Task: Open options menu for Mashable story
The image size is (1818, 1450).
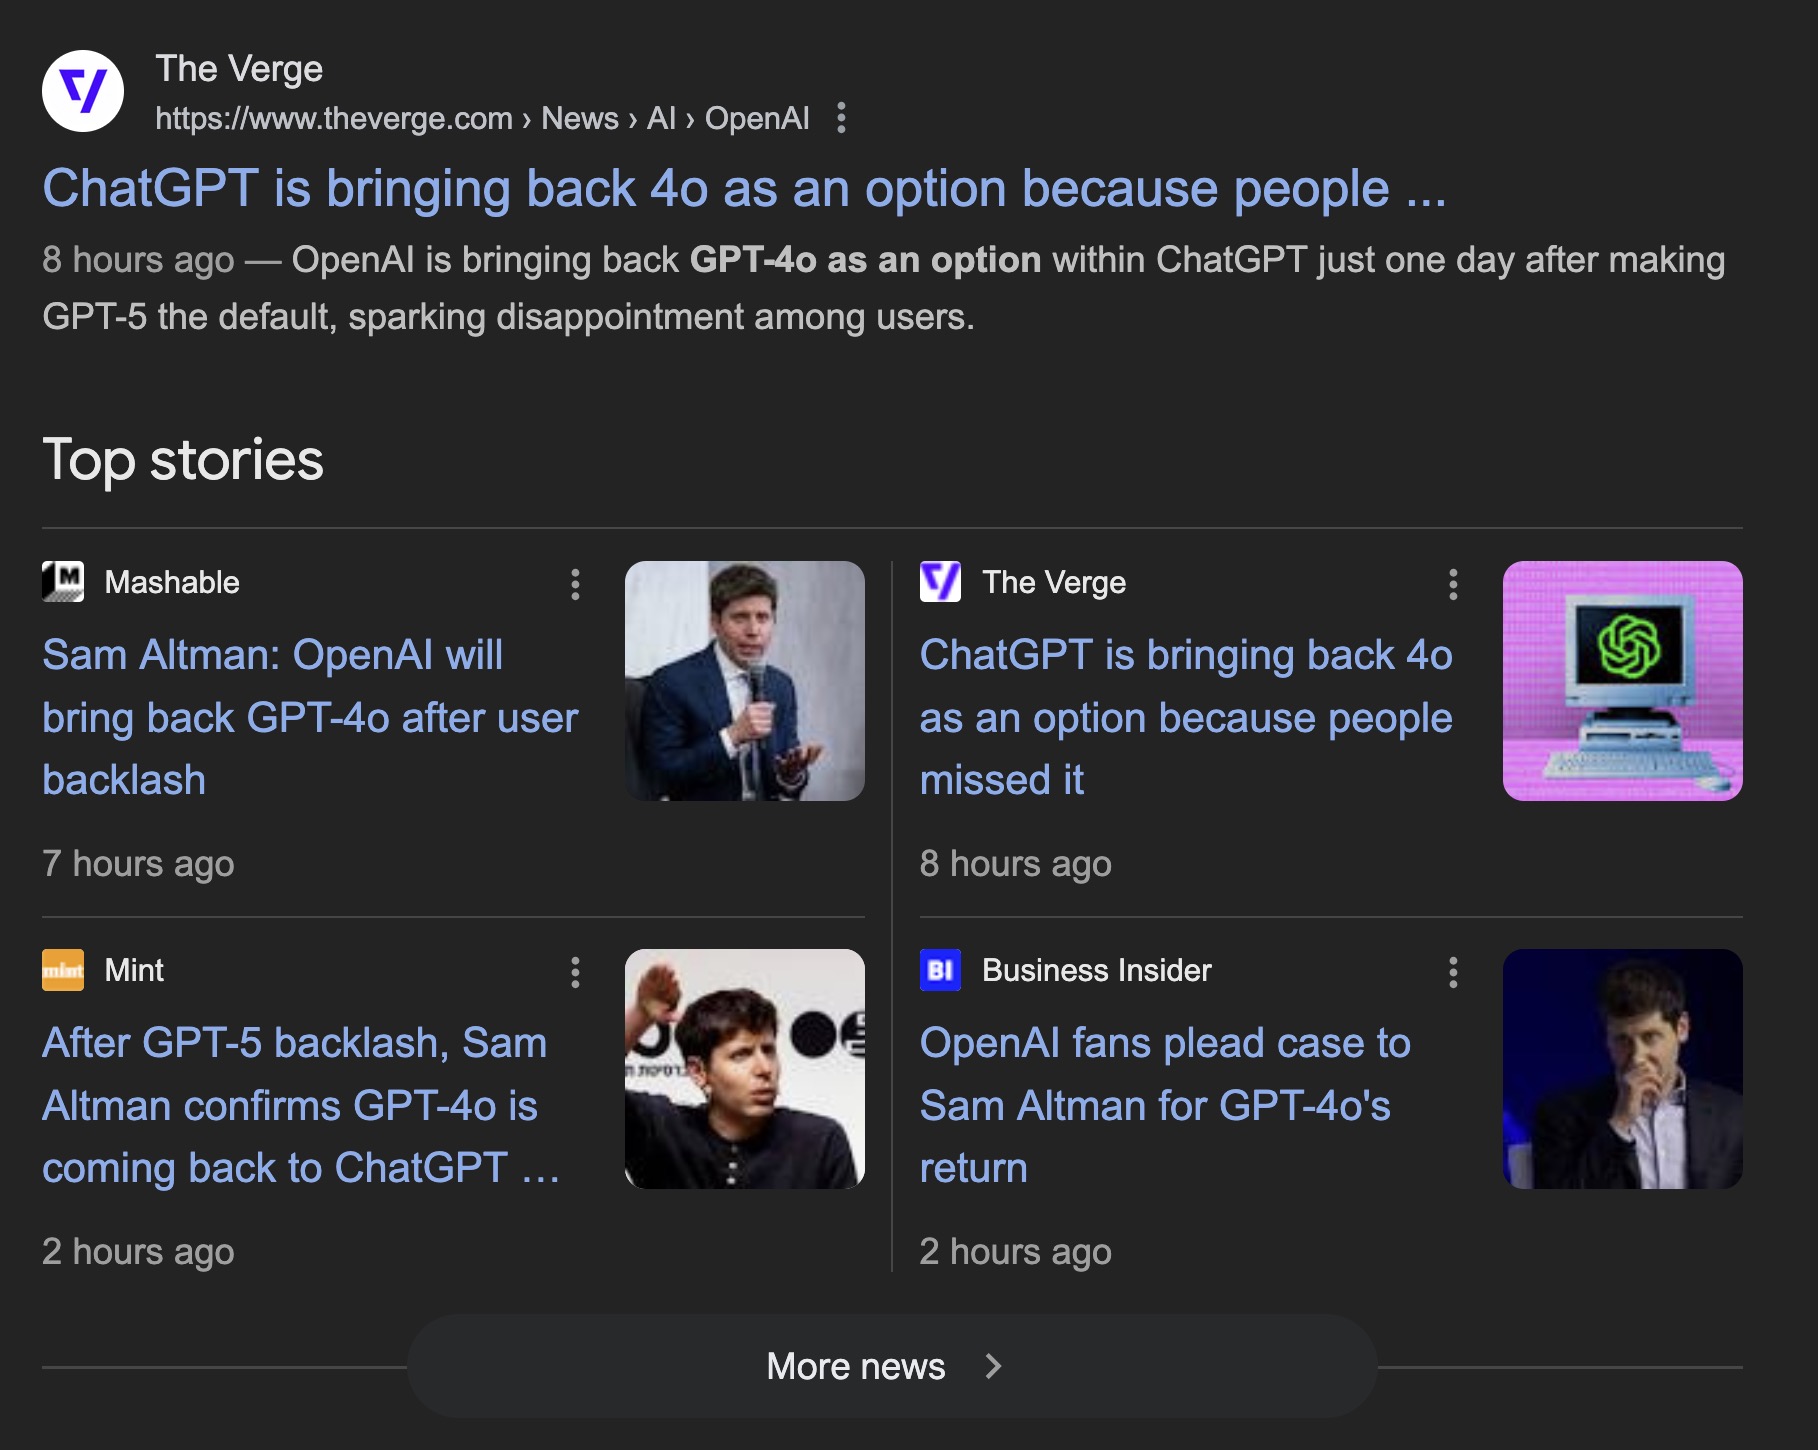Action: point(575,584)
